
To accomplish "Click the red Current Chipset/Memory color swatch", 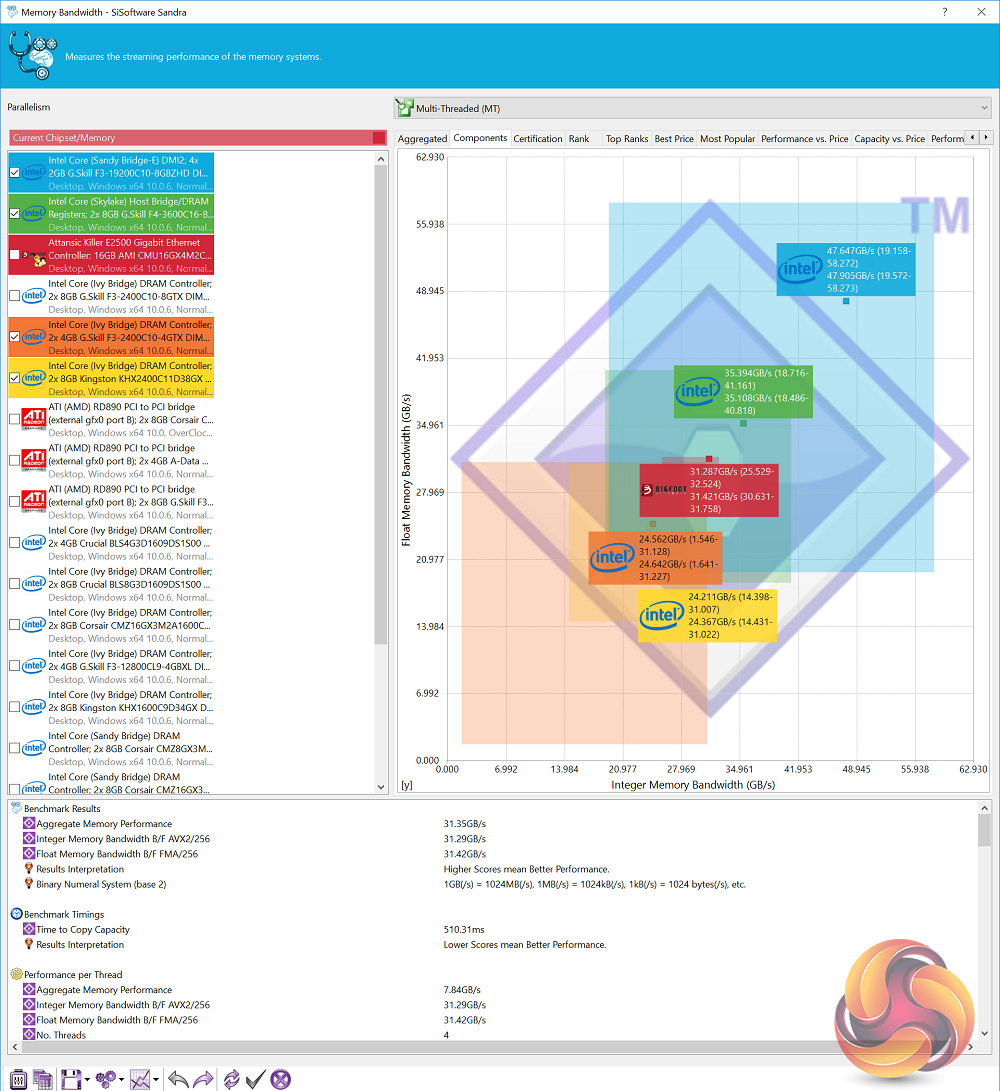I will pos(379,138).
